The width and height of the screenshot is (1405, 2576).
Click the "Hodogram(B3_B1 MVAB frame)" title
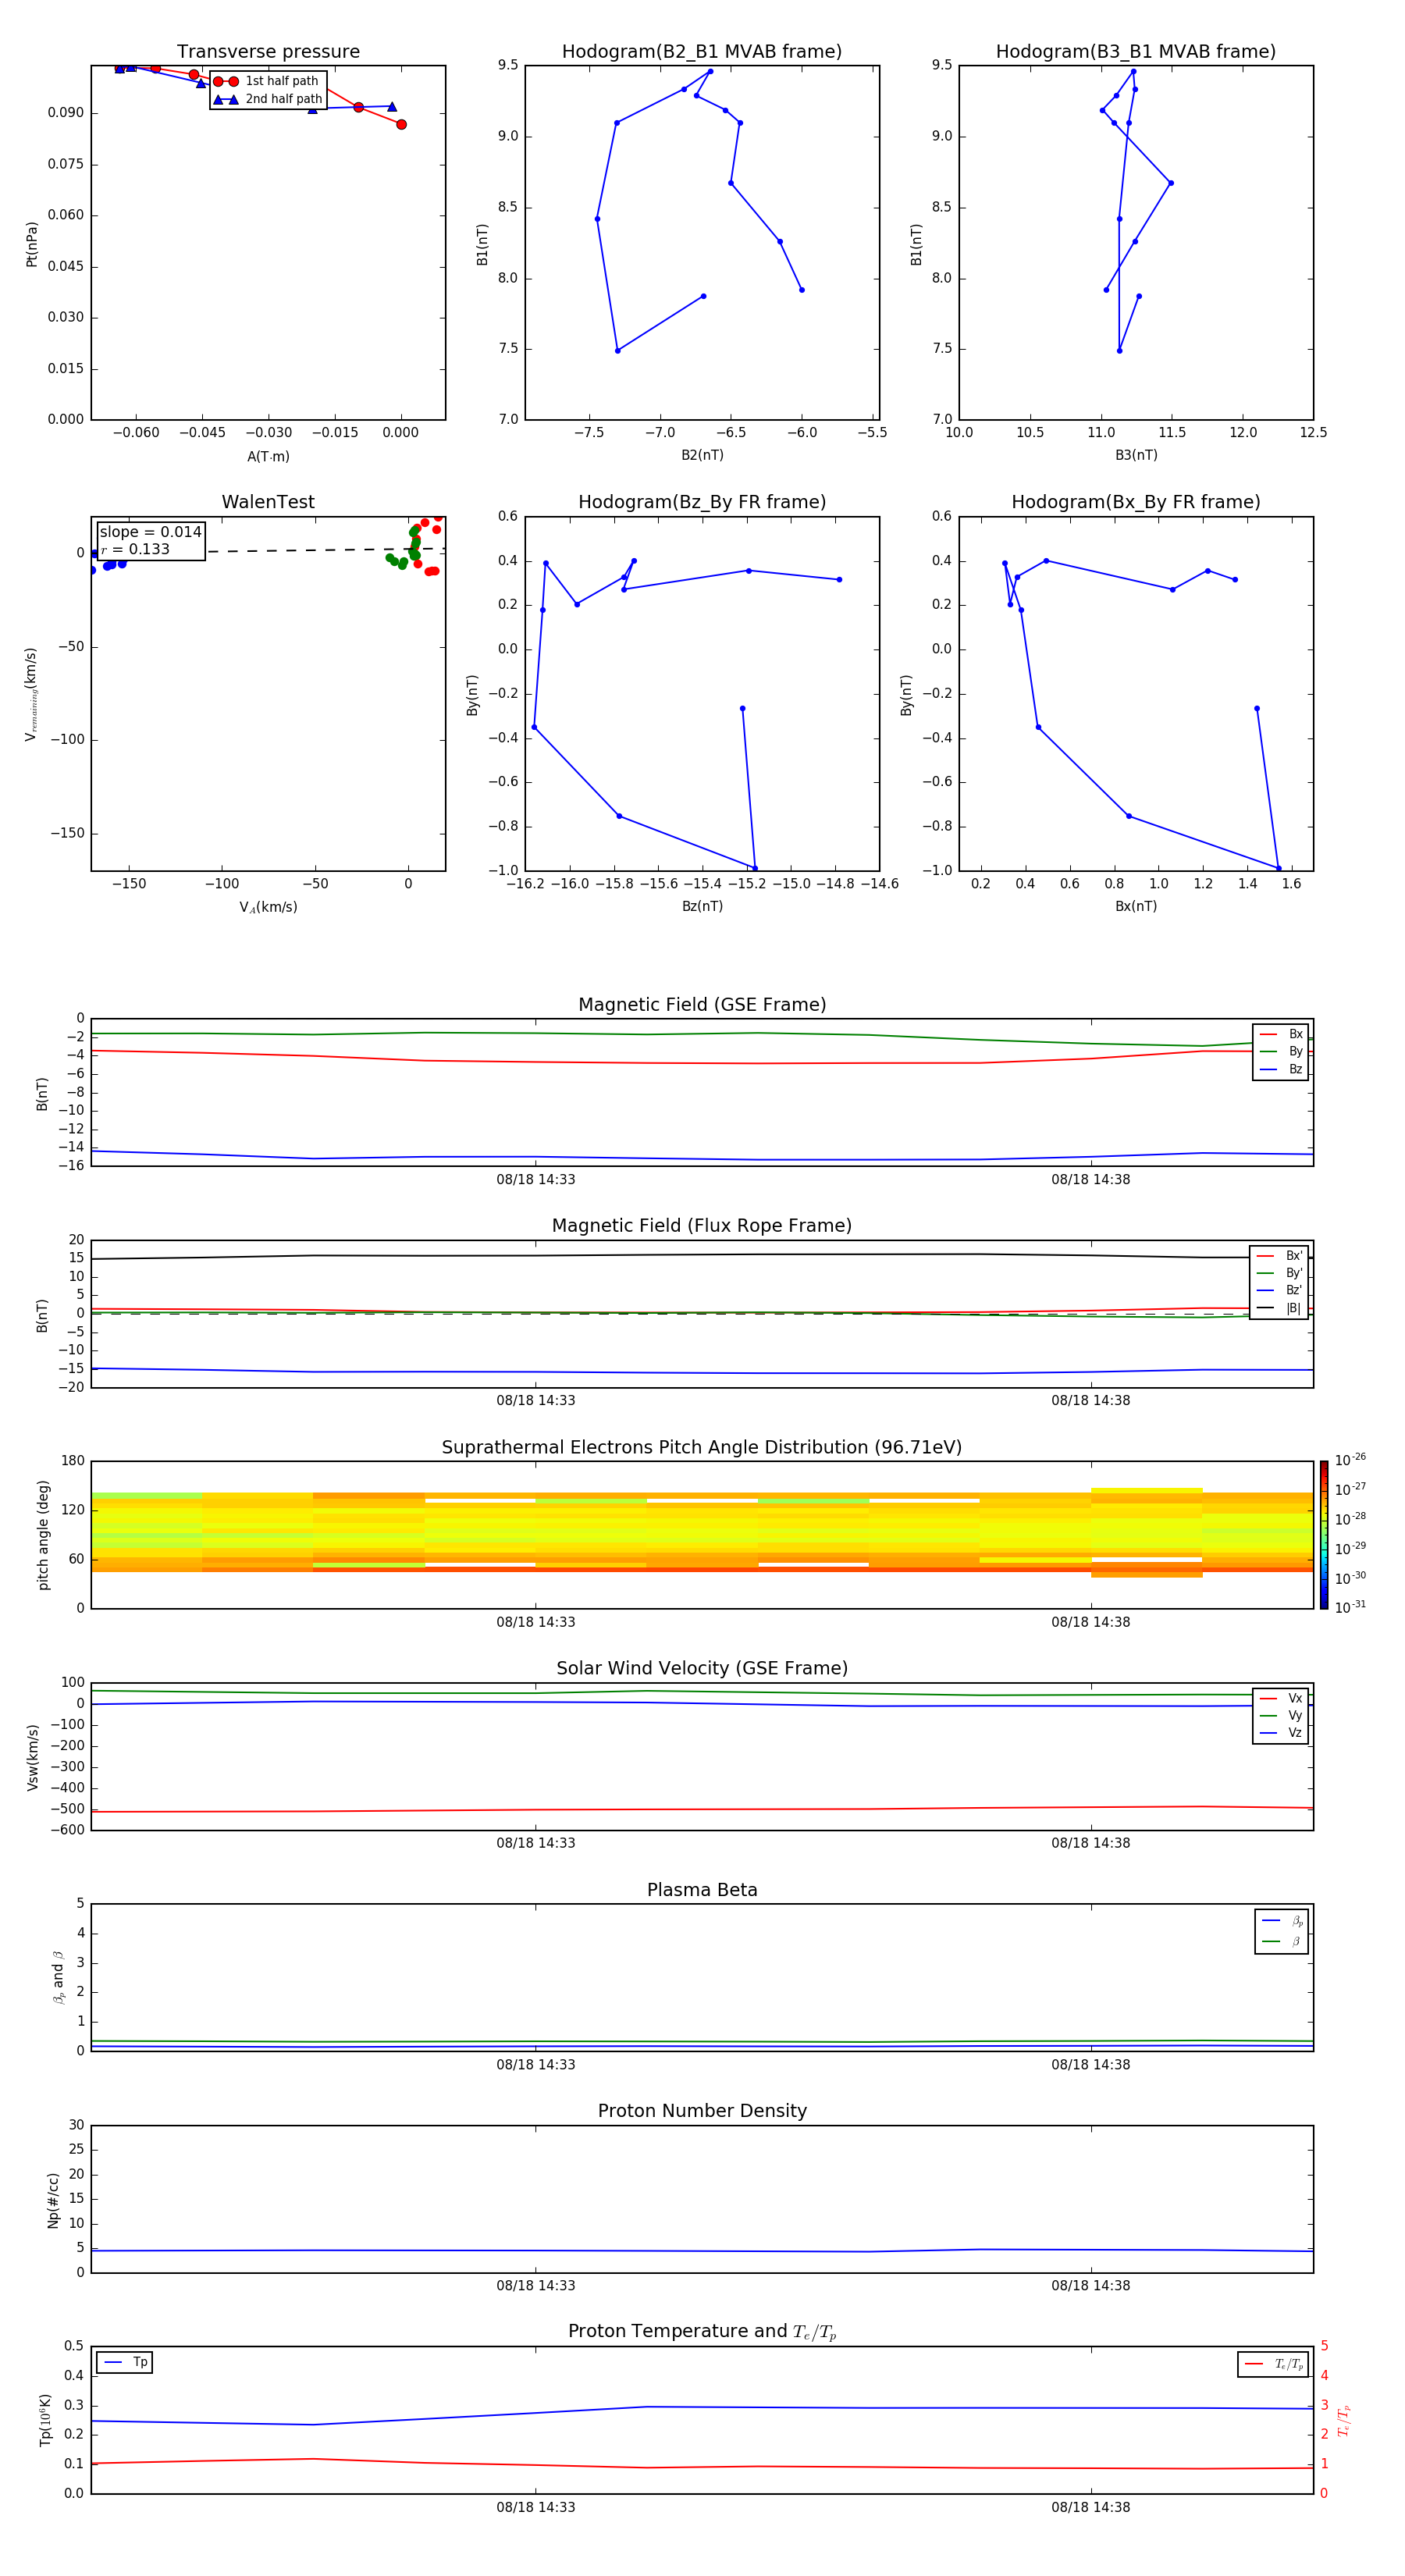[1136, 52]
